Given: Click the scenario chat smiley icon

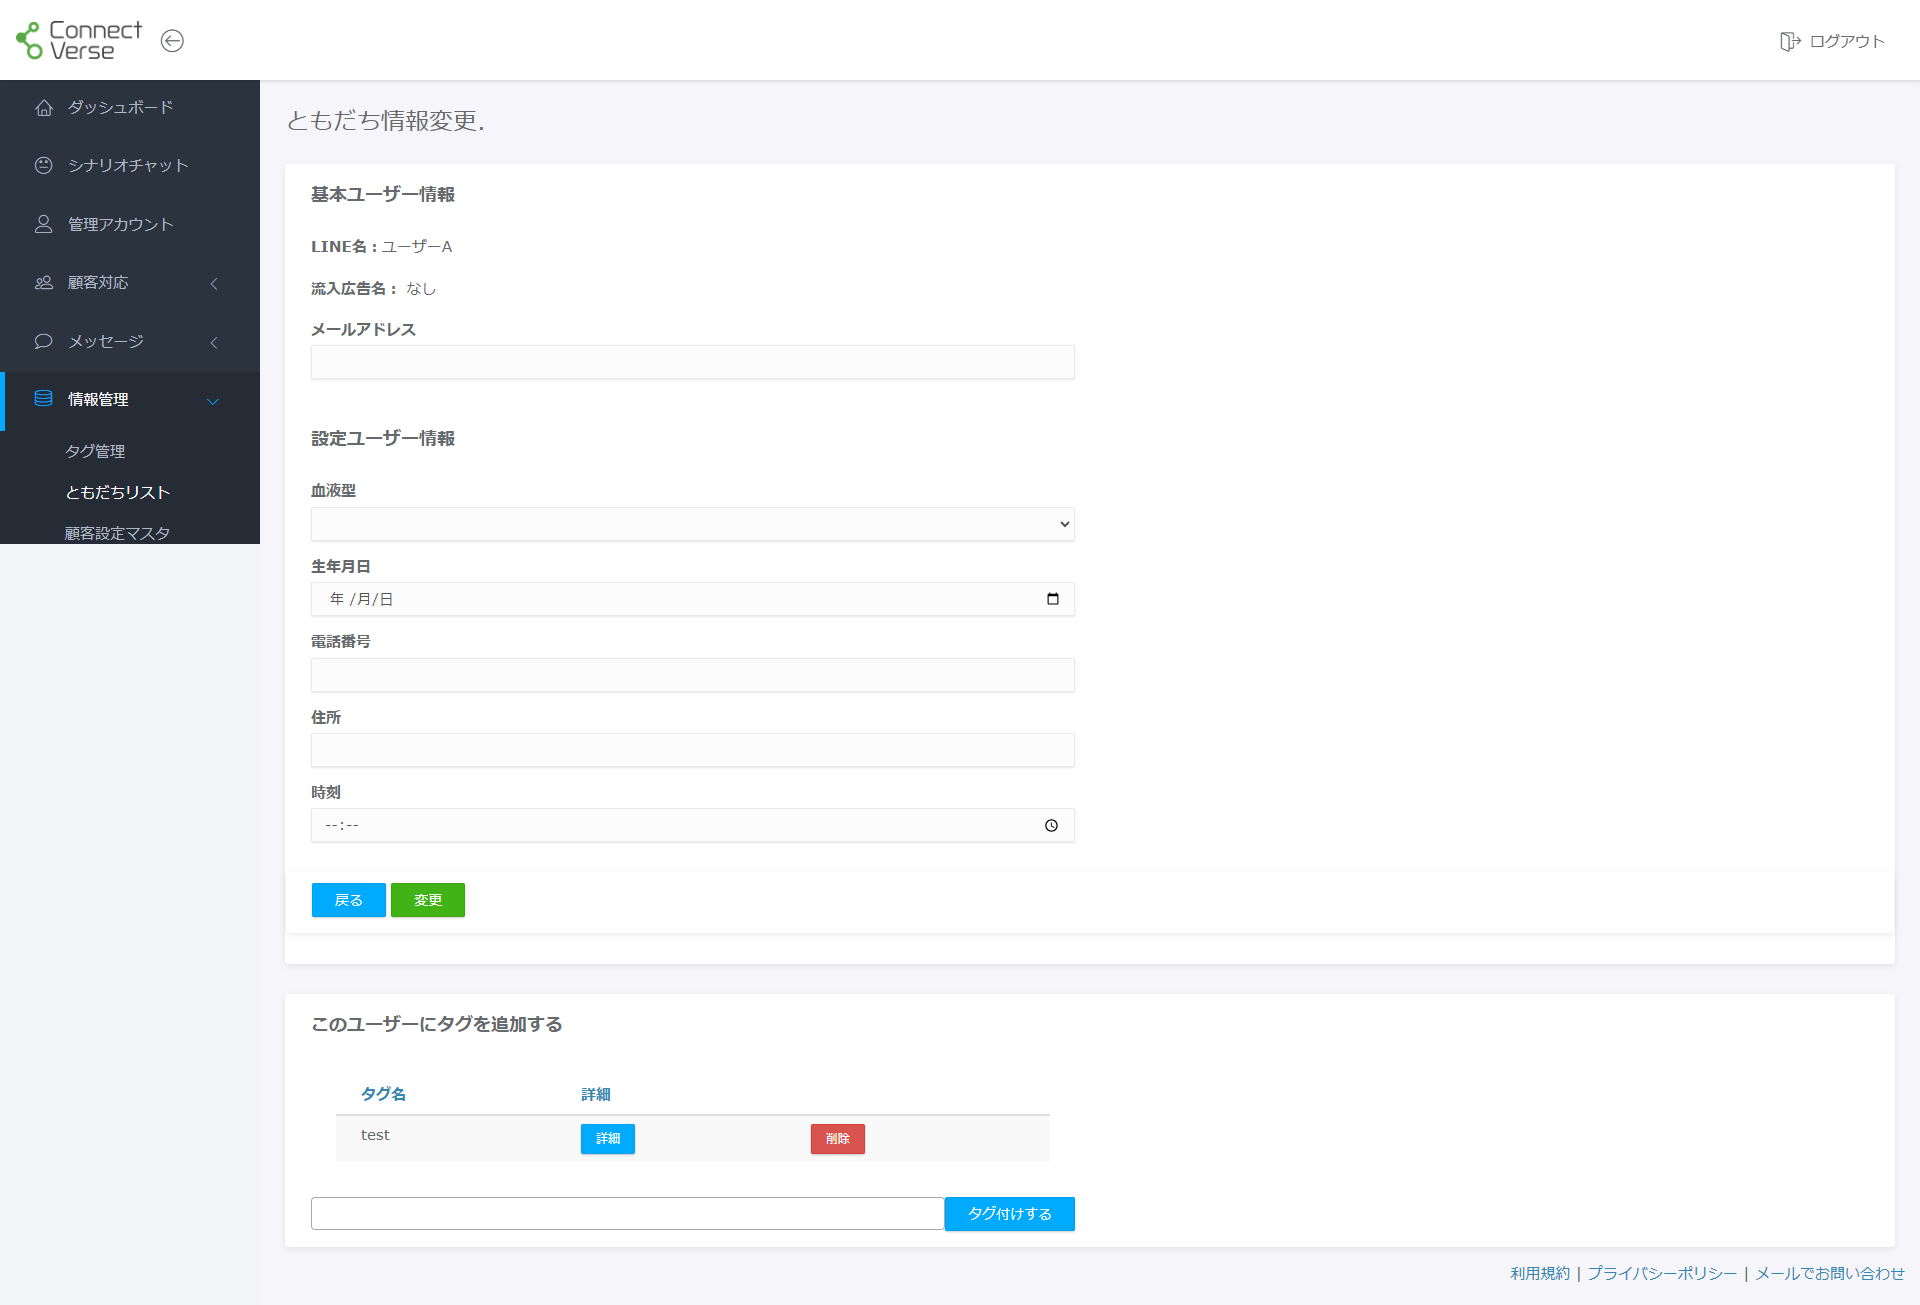Looking at the screenshot, I should tap(44, 165).
